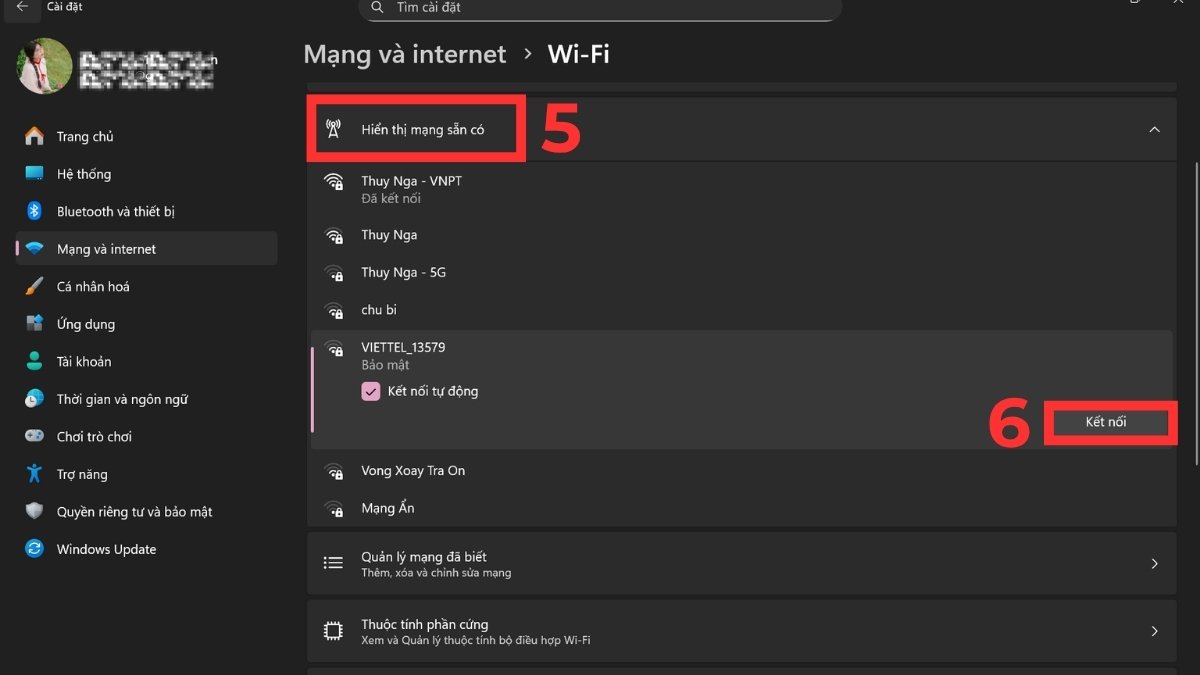Select the Windows Update icon
Image resolution: width=1200 pixels, height=675 pixels.
tap(34, 549)
